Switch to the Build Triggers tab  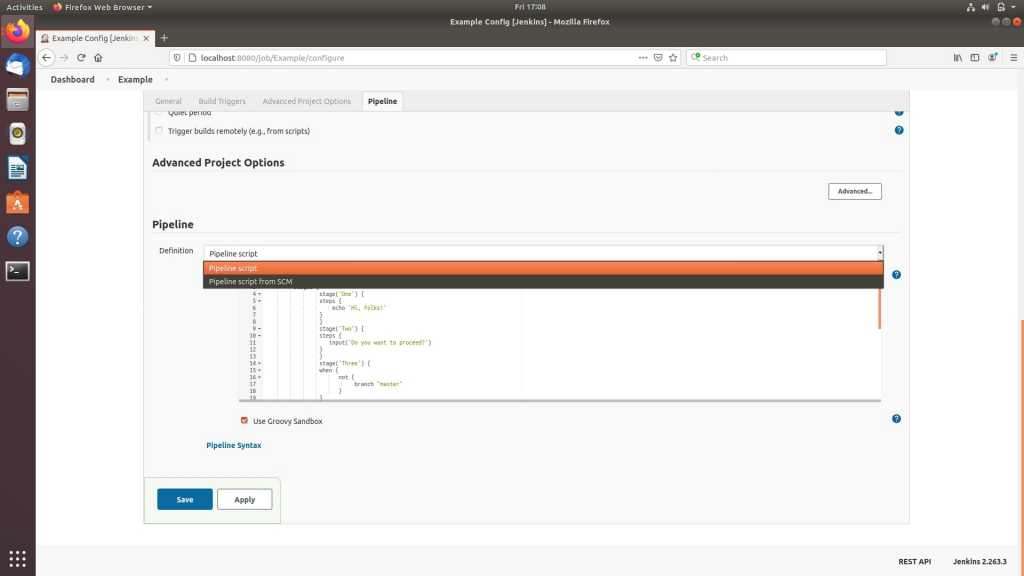(x=222, y=101)
